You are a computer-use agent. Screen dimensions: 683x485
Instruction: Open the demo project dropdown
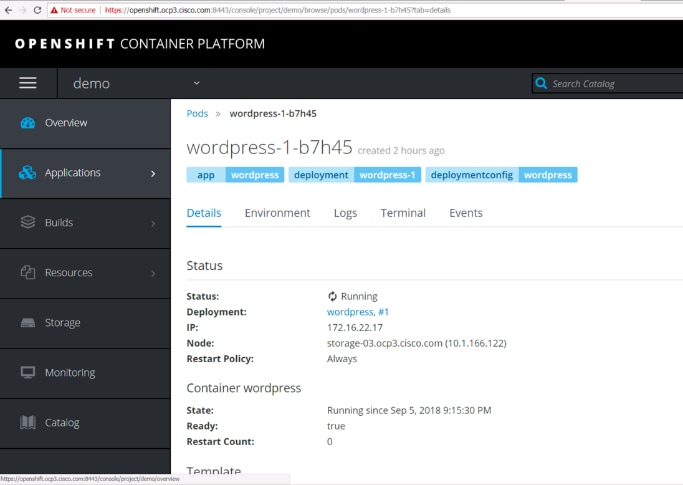136,83
